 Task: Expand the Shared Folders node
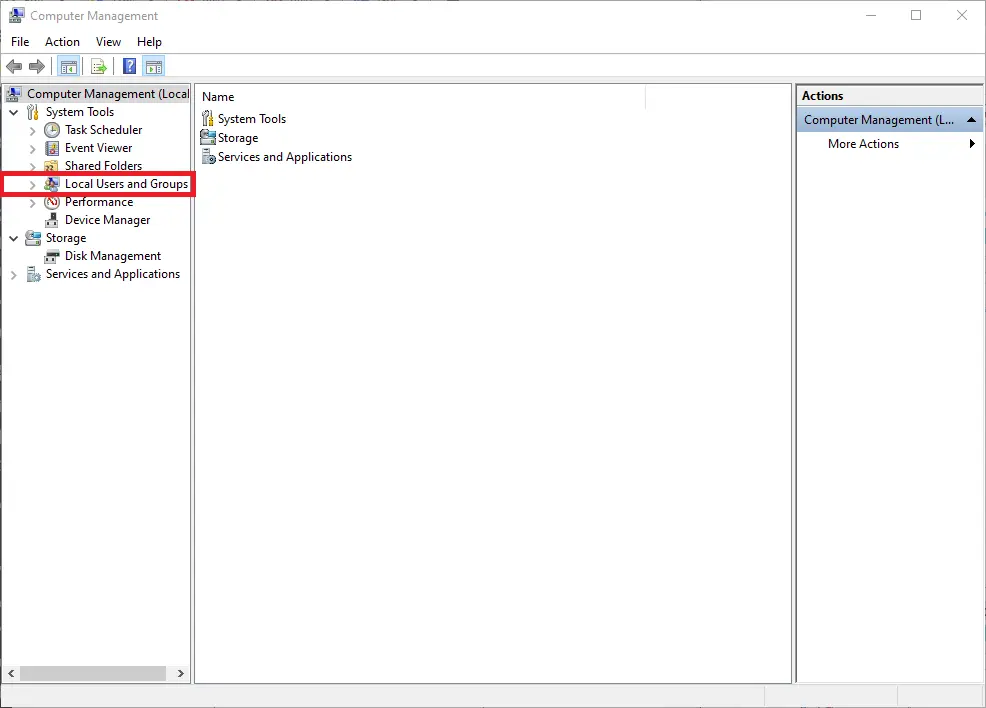point(32,165)
